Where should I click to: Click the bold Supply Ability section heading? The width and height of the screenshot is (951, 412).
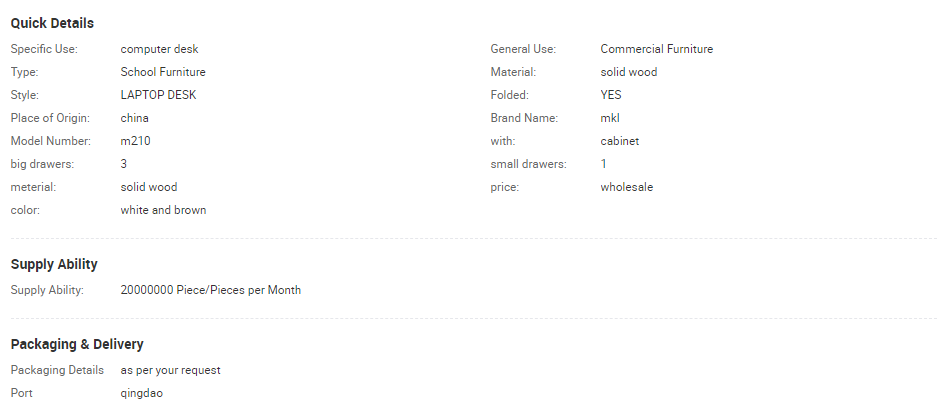pyautogui.click(x=54, y=265)
